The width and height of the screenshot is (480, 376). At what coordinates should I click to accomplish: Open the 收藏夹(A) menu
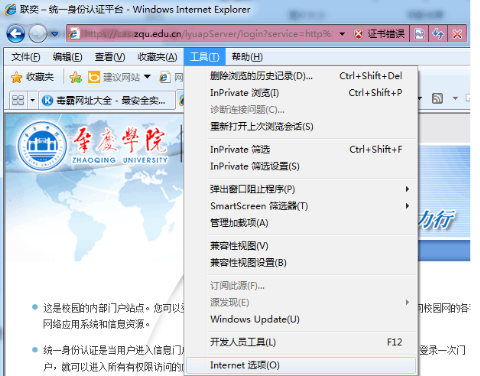157,57
